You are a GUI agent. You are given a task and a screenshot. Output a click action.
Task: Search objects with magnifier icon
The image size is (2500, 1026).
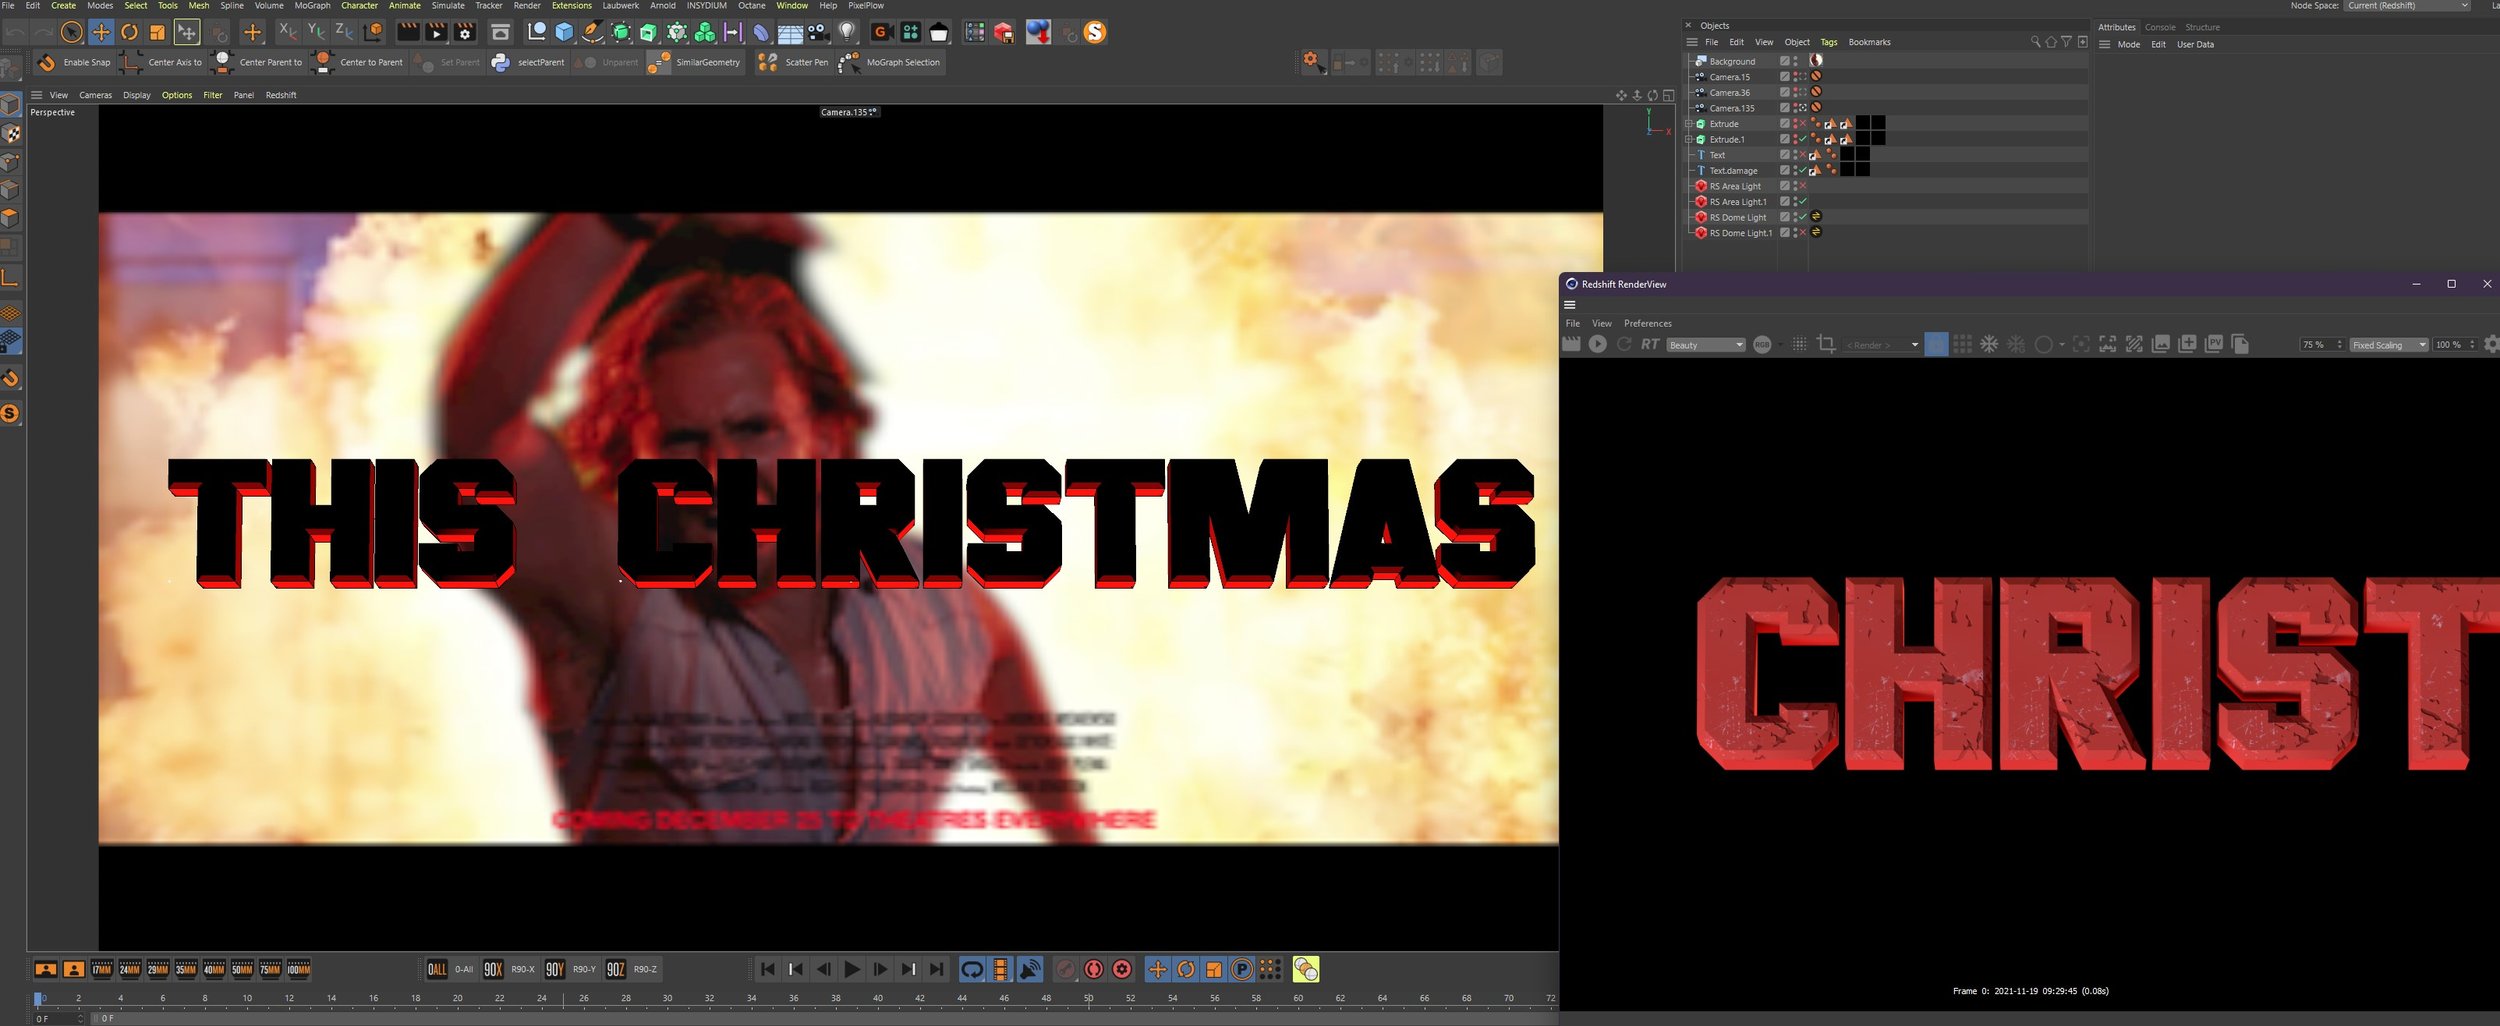point(2035,42)
